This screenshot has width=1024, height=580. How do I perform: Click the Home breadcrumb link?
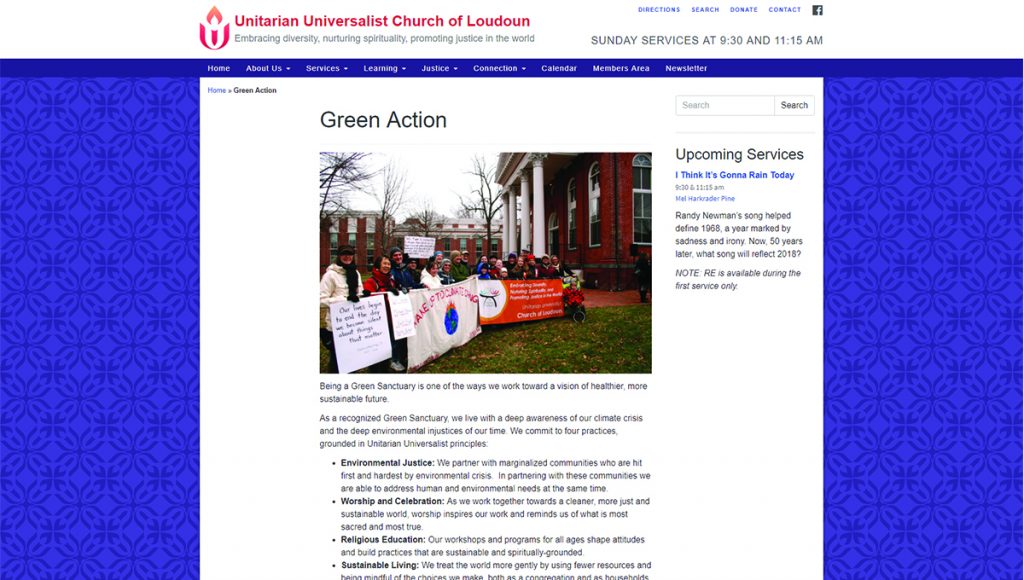[216, 90]
